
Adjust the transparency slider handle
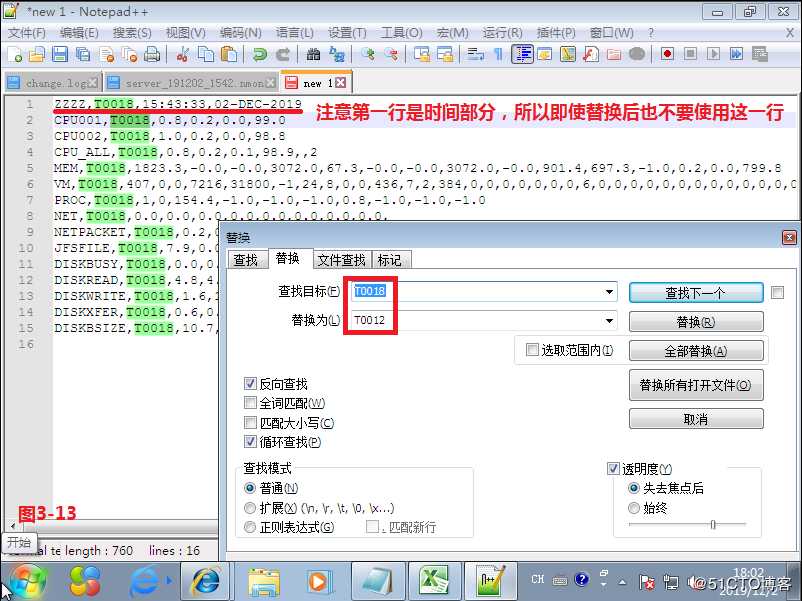(x=713, y=524)
